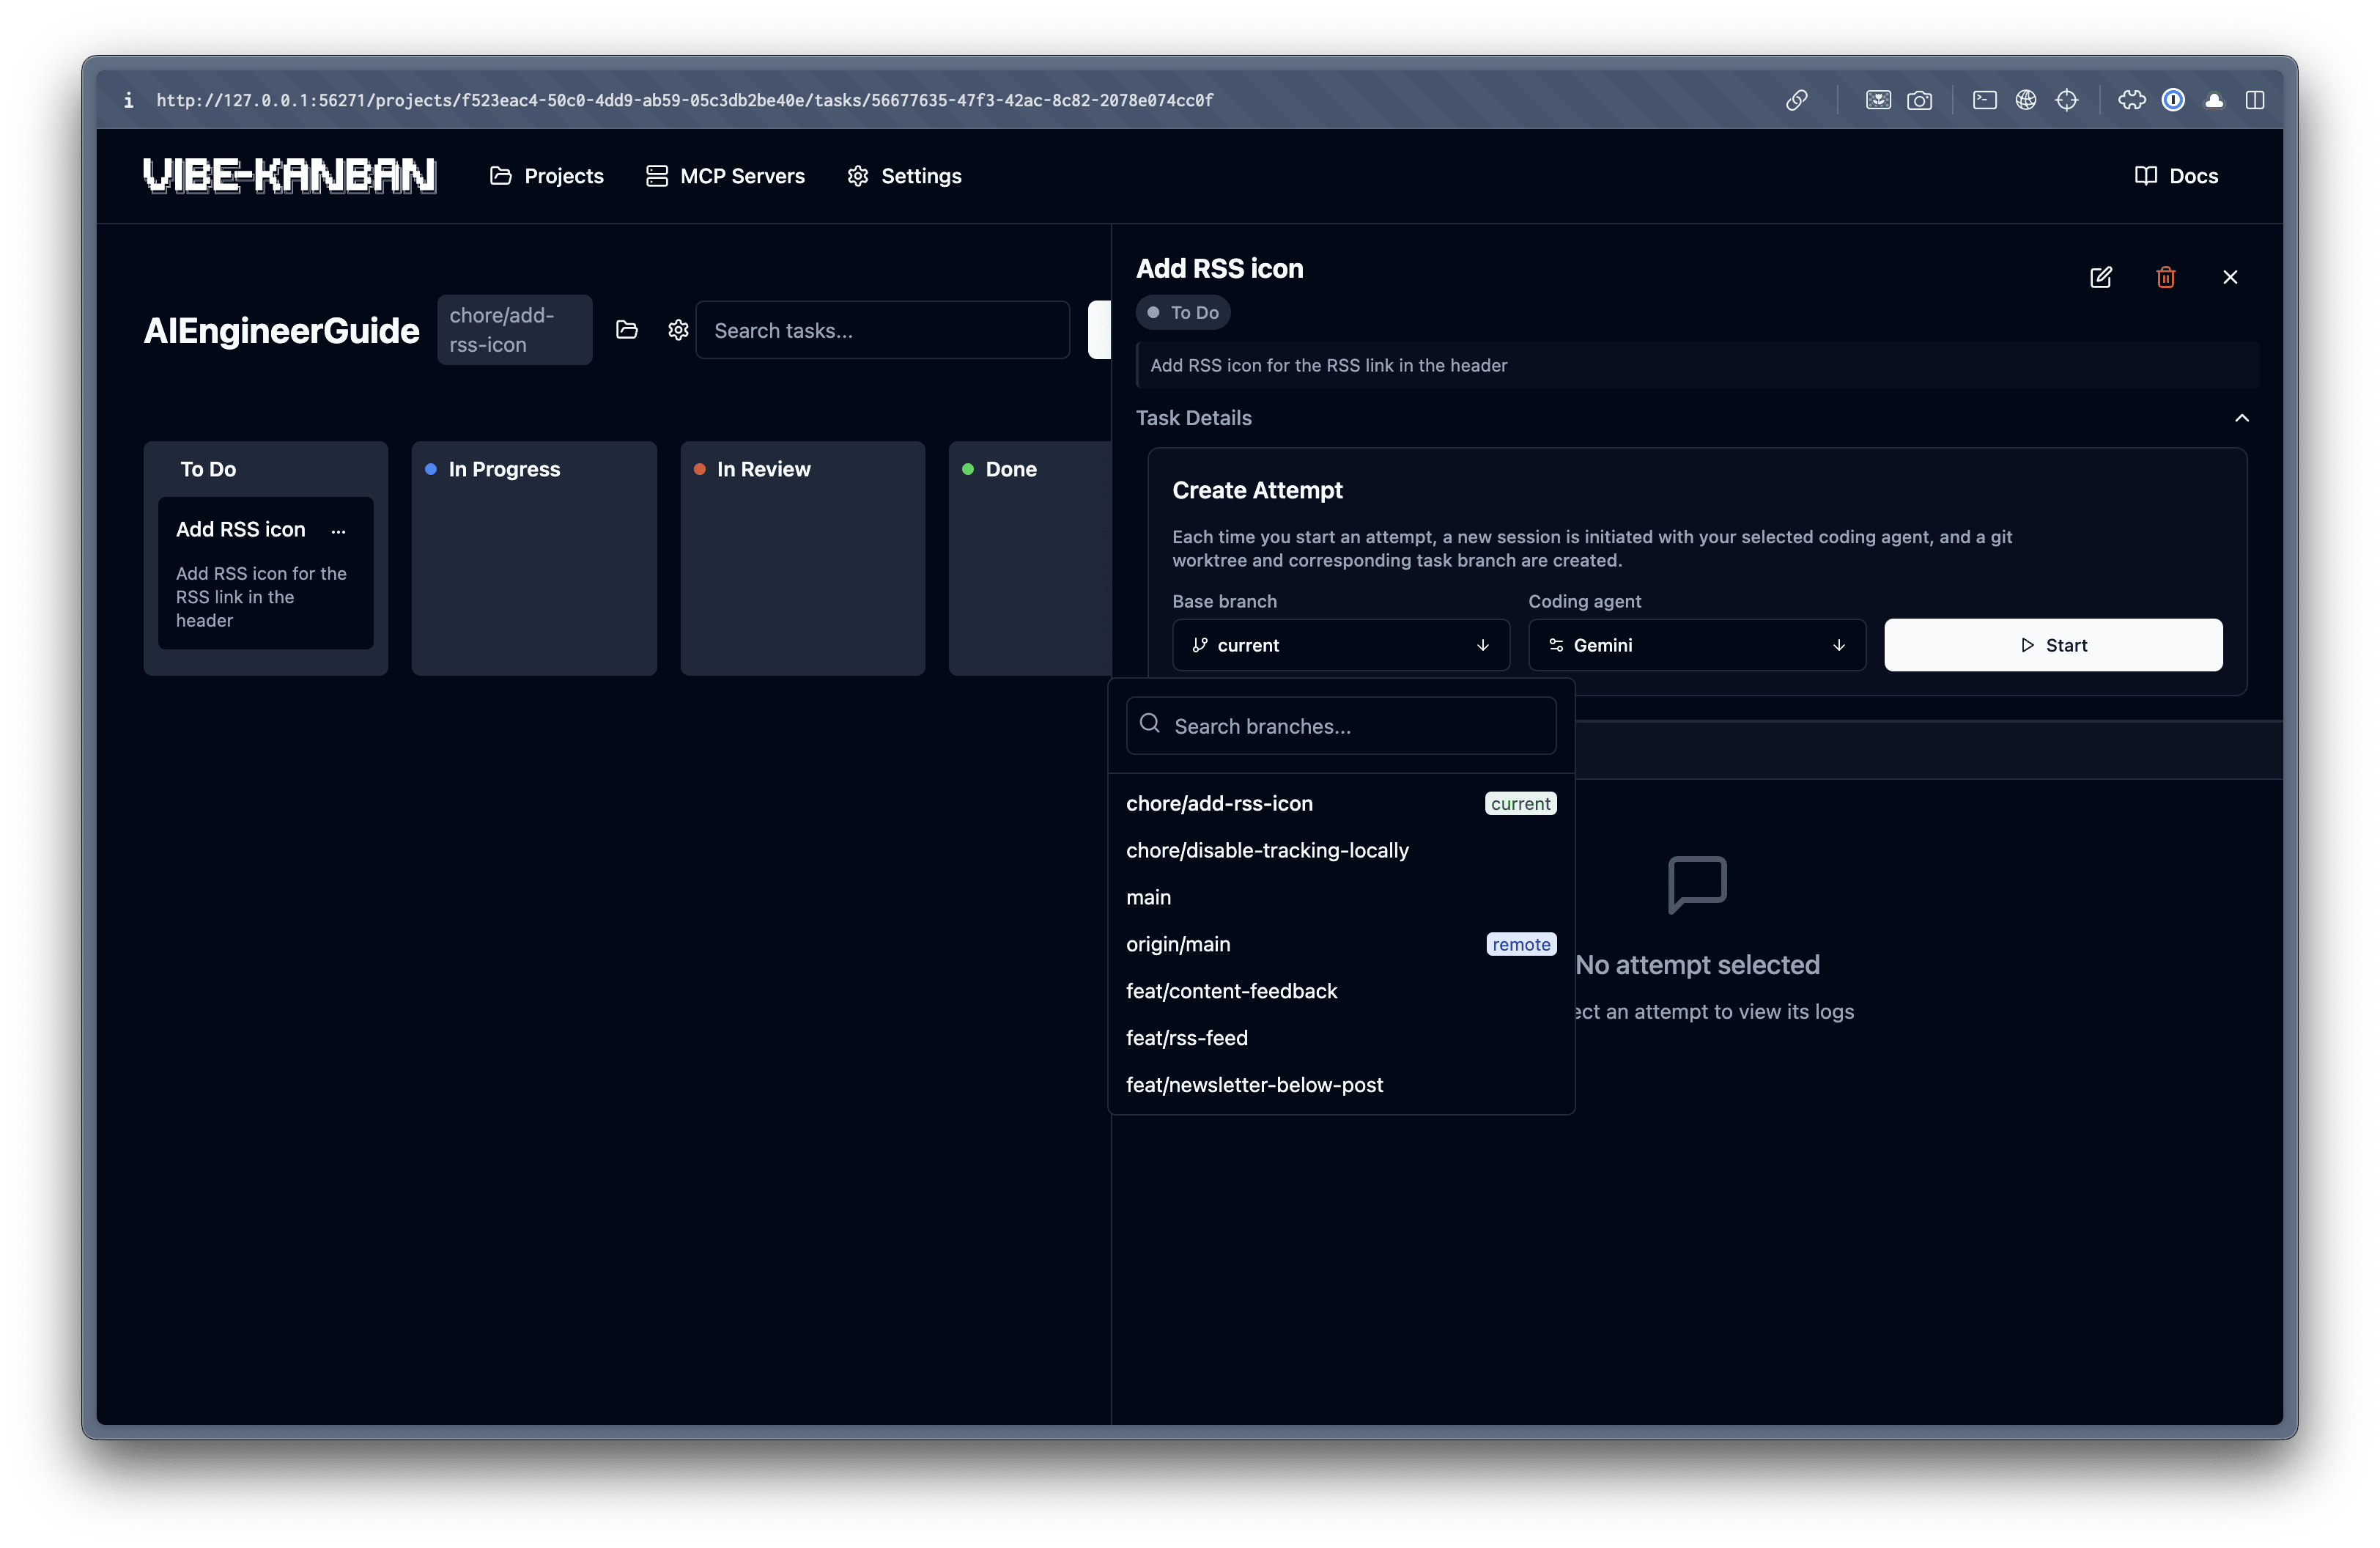Open the three-dot menu on Add RSS icon card
The height and width of the screenshot is (1548, 2380).
(x=339, y=531)
